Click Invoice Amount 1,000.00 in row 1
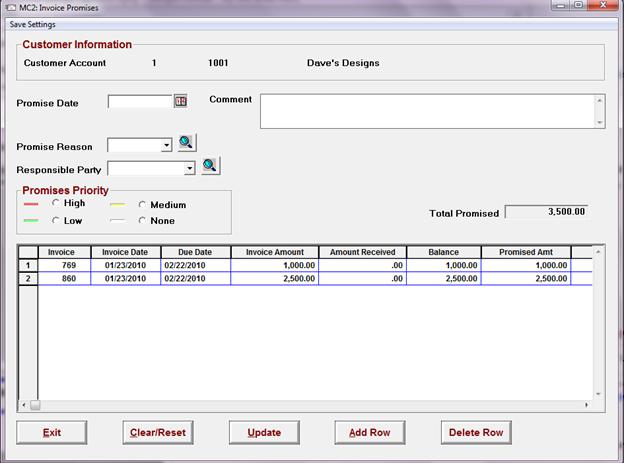624x463 pixels. (275, 265)
